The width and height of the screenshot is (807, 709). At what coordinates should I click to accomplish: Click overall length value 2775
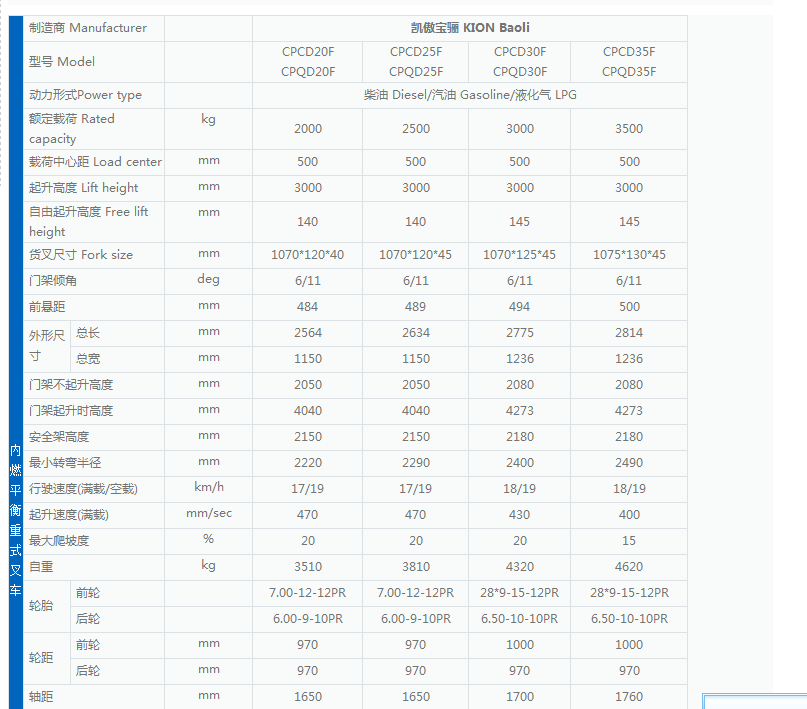pos(520,333)
